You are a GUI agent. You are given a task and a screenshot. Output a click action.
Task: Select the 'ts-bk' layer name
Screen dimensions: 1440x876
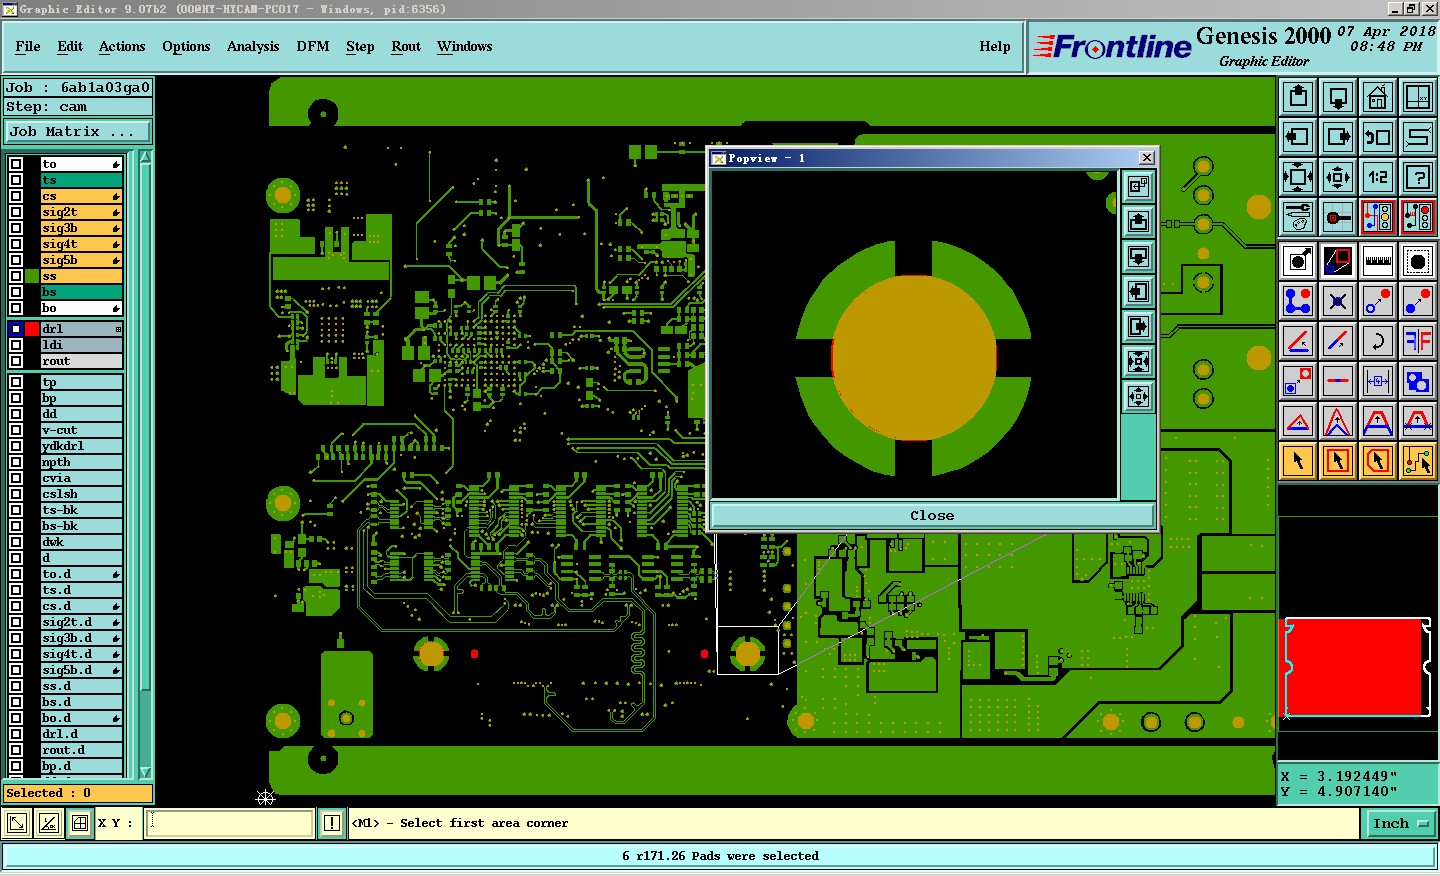[80, 510]
